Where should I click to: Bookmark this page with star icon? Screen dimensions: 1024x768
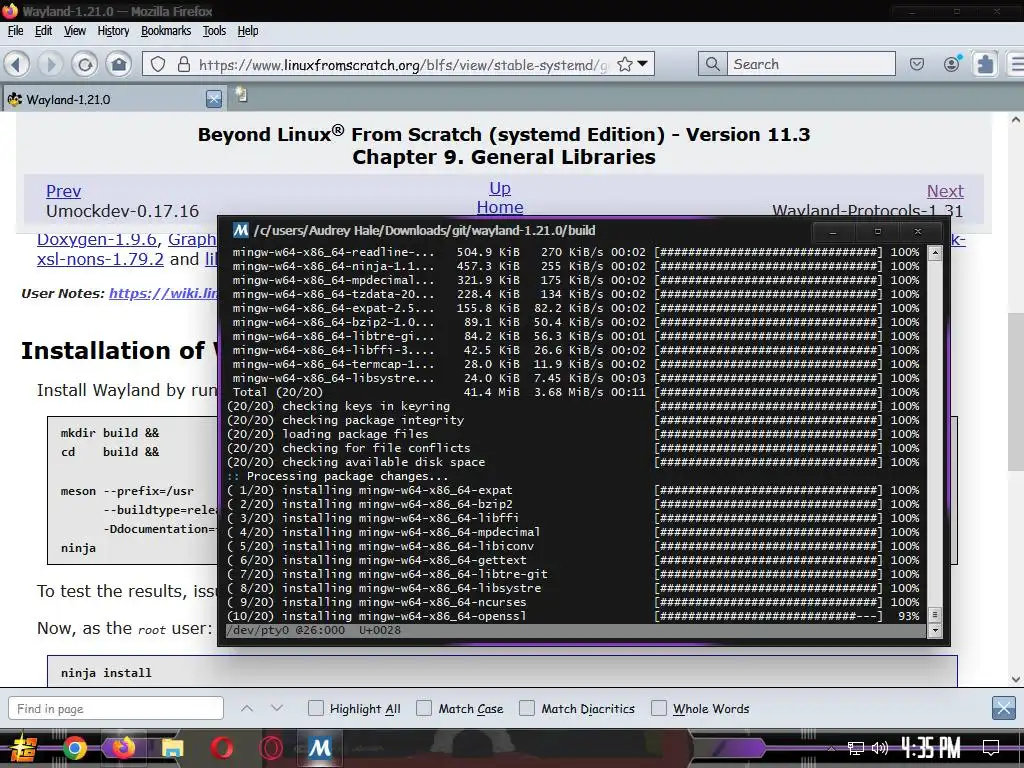point(625,64)
